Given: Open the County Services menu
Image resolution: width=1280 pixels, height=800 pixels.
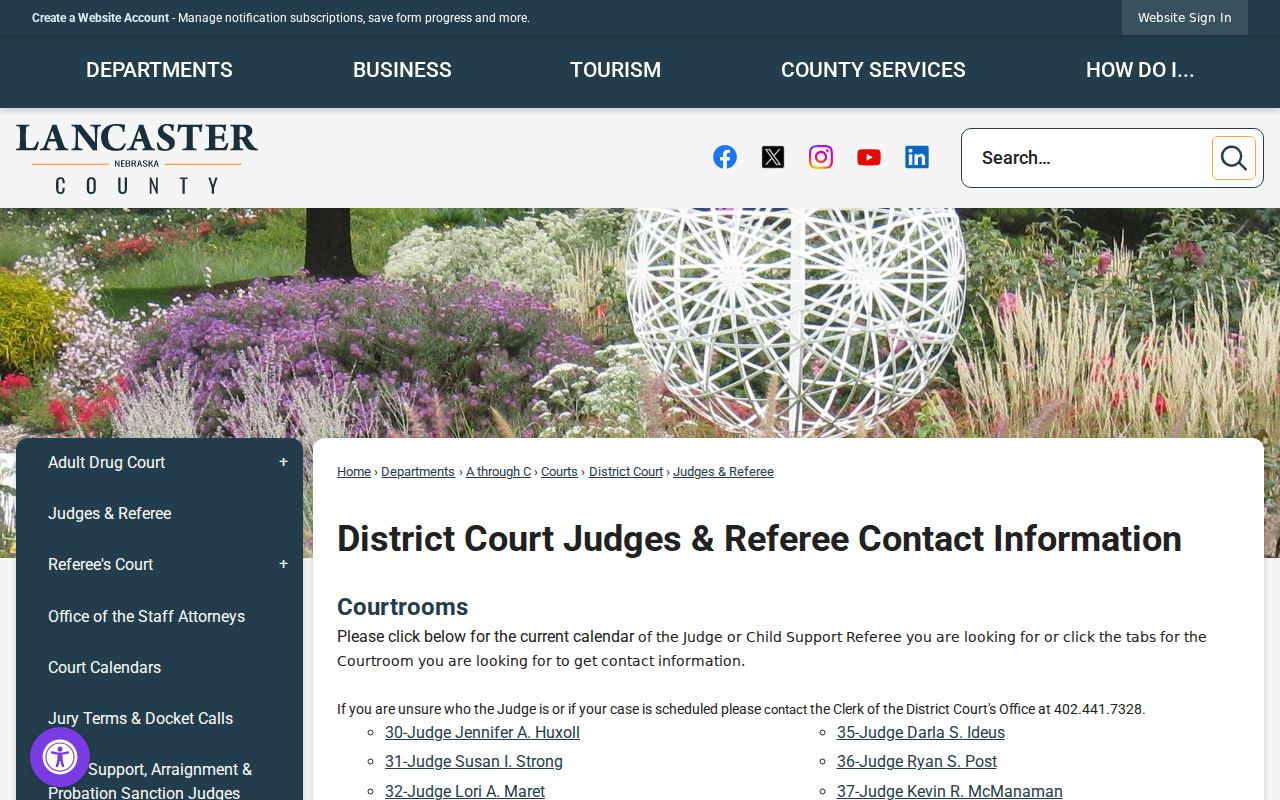Looking at the screenshot, I should pyautogui.click(x=873, y=70).
